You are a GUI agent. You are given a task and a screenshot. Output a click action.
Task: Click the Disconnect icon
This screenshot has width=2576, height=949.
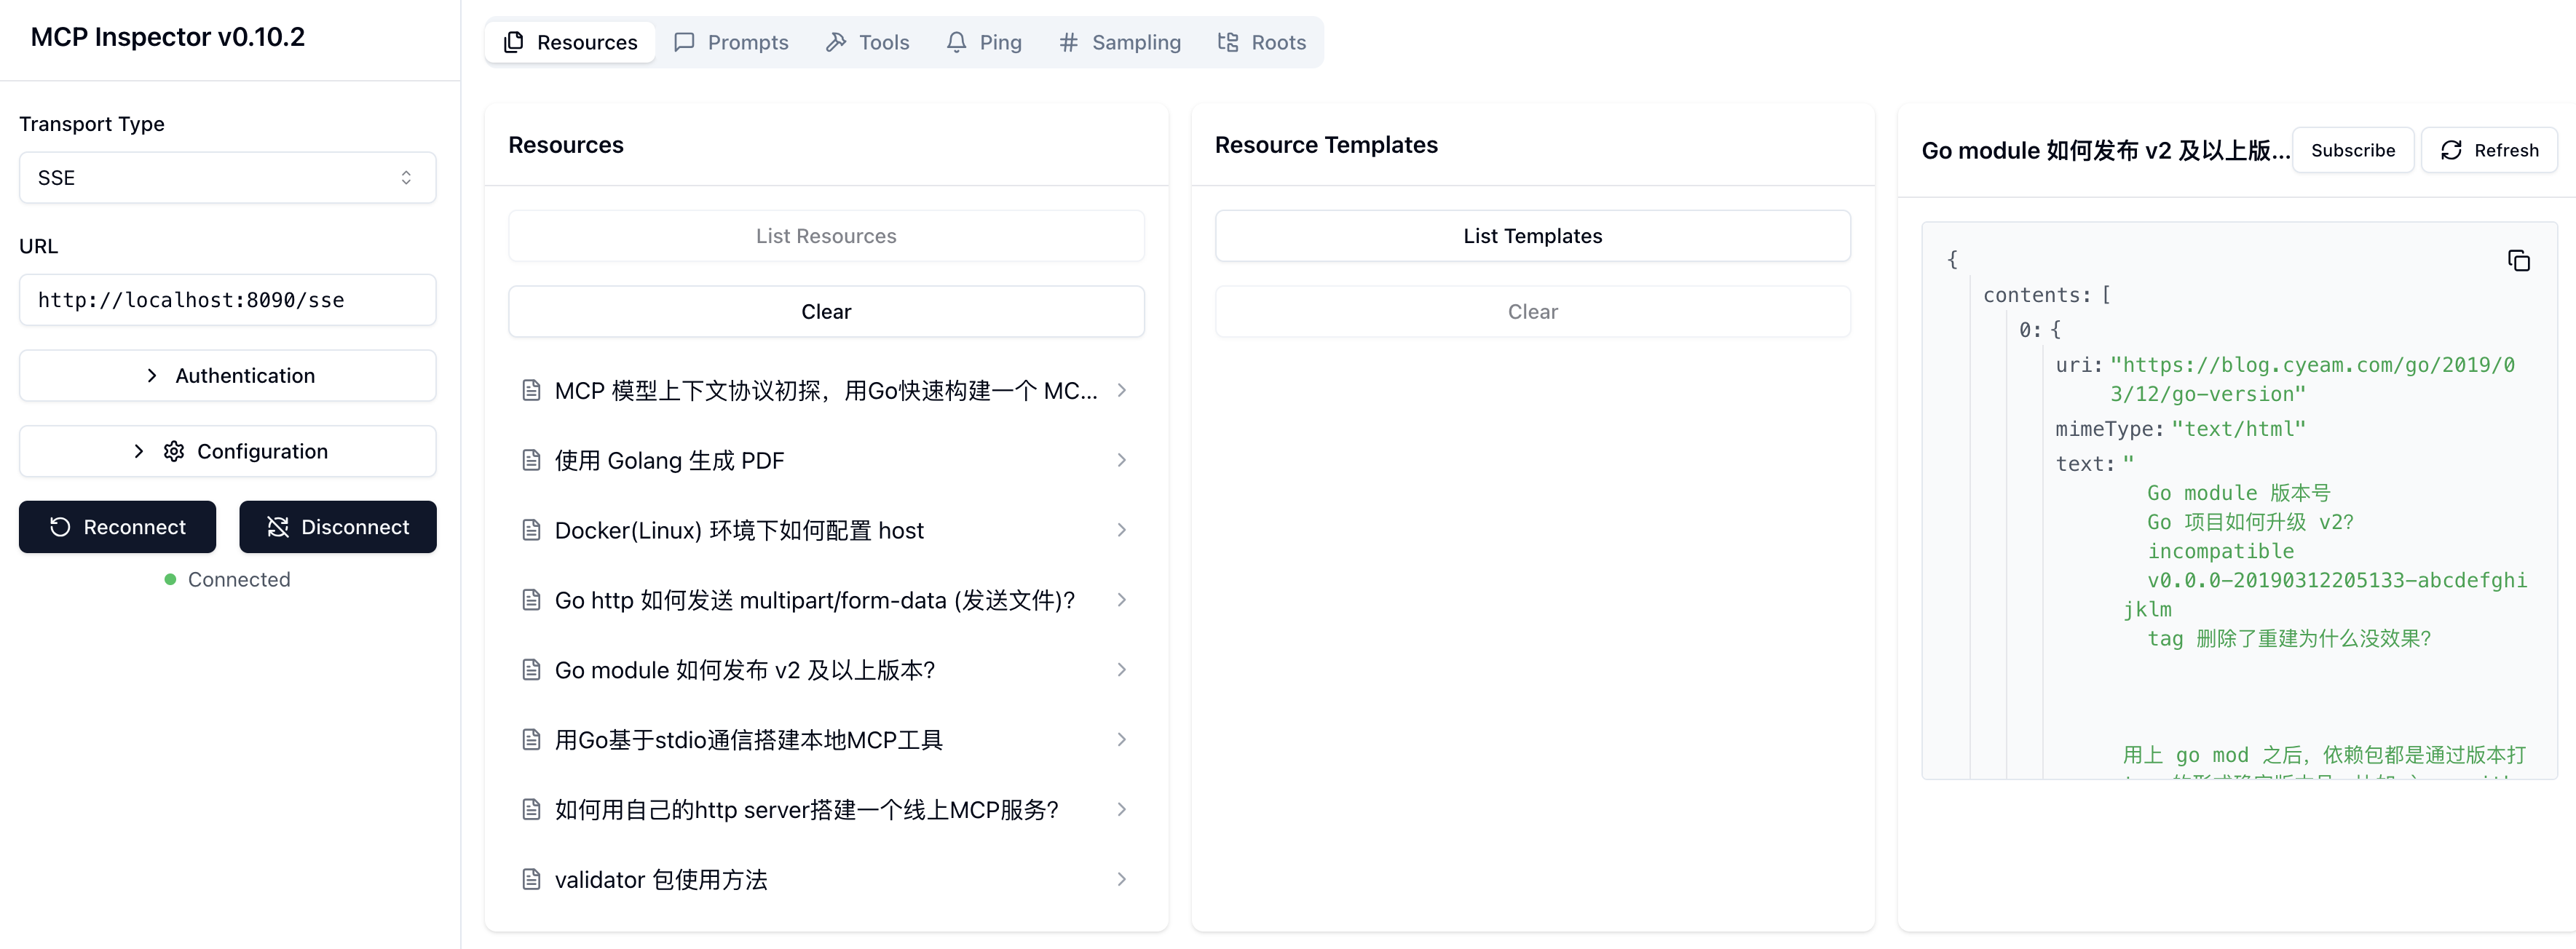[x=278, y=527]
